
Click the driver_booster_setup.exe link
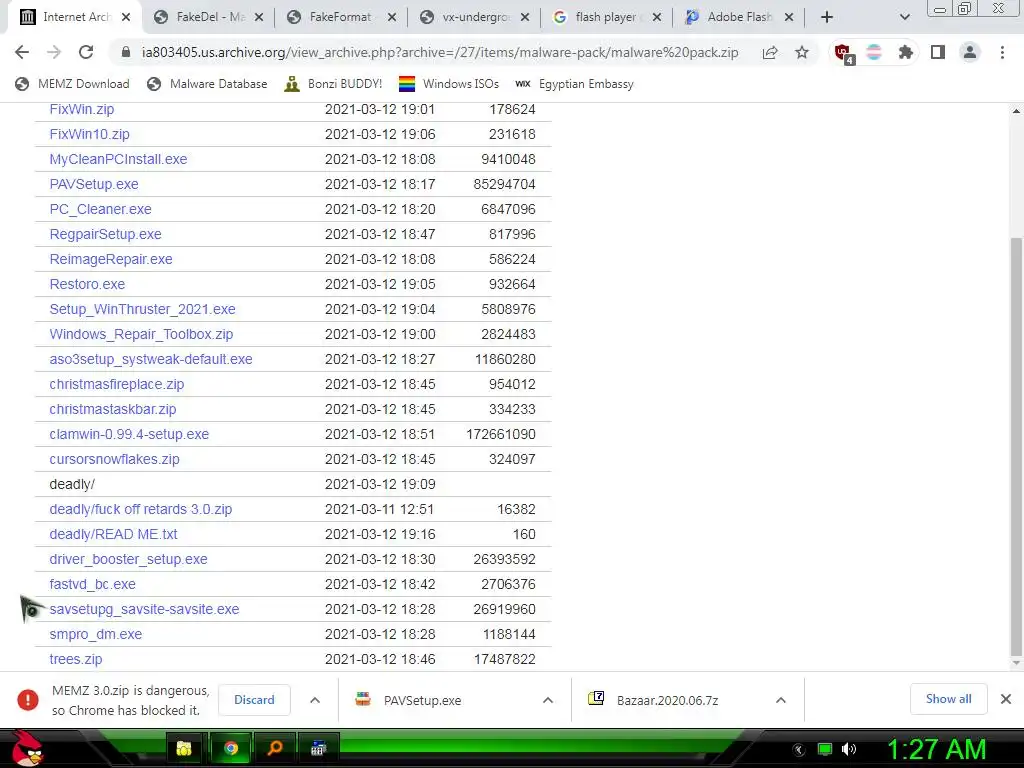tap(129, 559)
